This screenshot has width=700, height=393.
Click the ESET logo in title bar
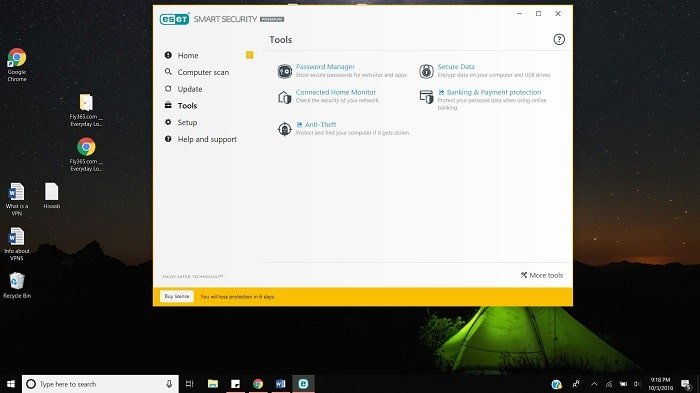coord(175,19)
